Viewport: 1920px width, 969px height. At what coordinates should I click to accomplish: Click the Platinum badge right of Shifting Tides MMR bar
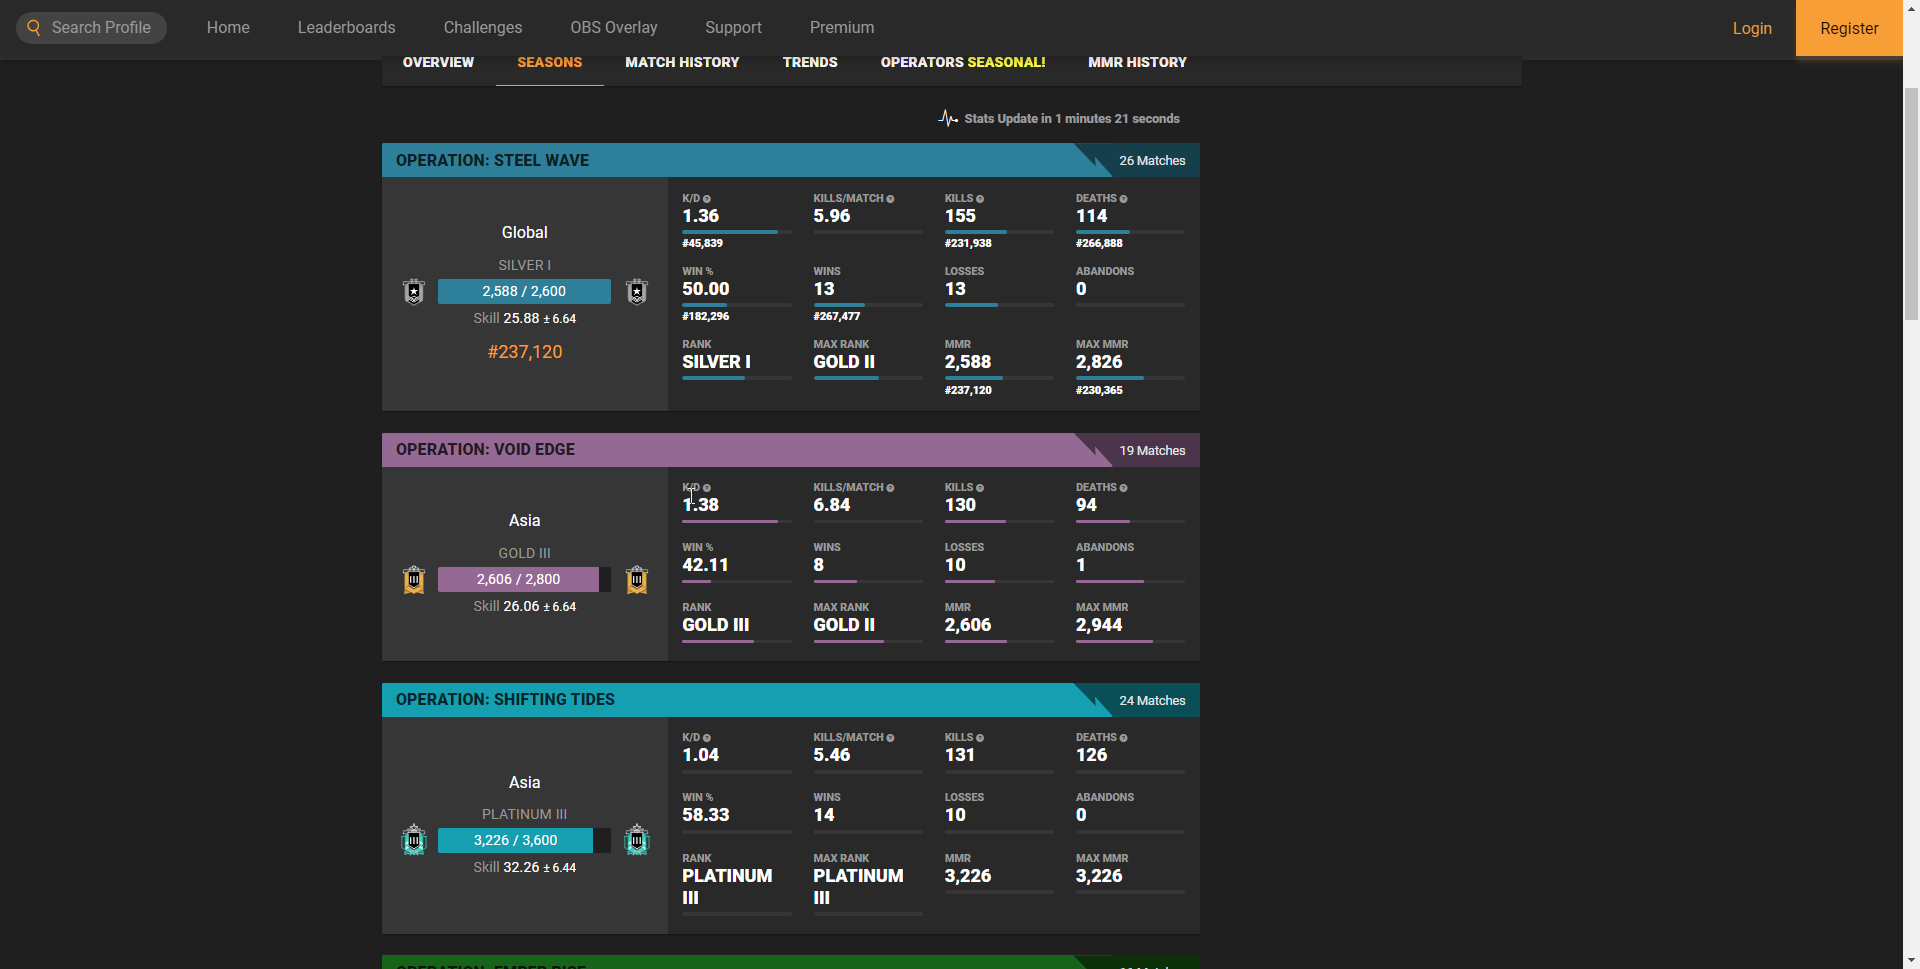click(x=636, y=840)
